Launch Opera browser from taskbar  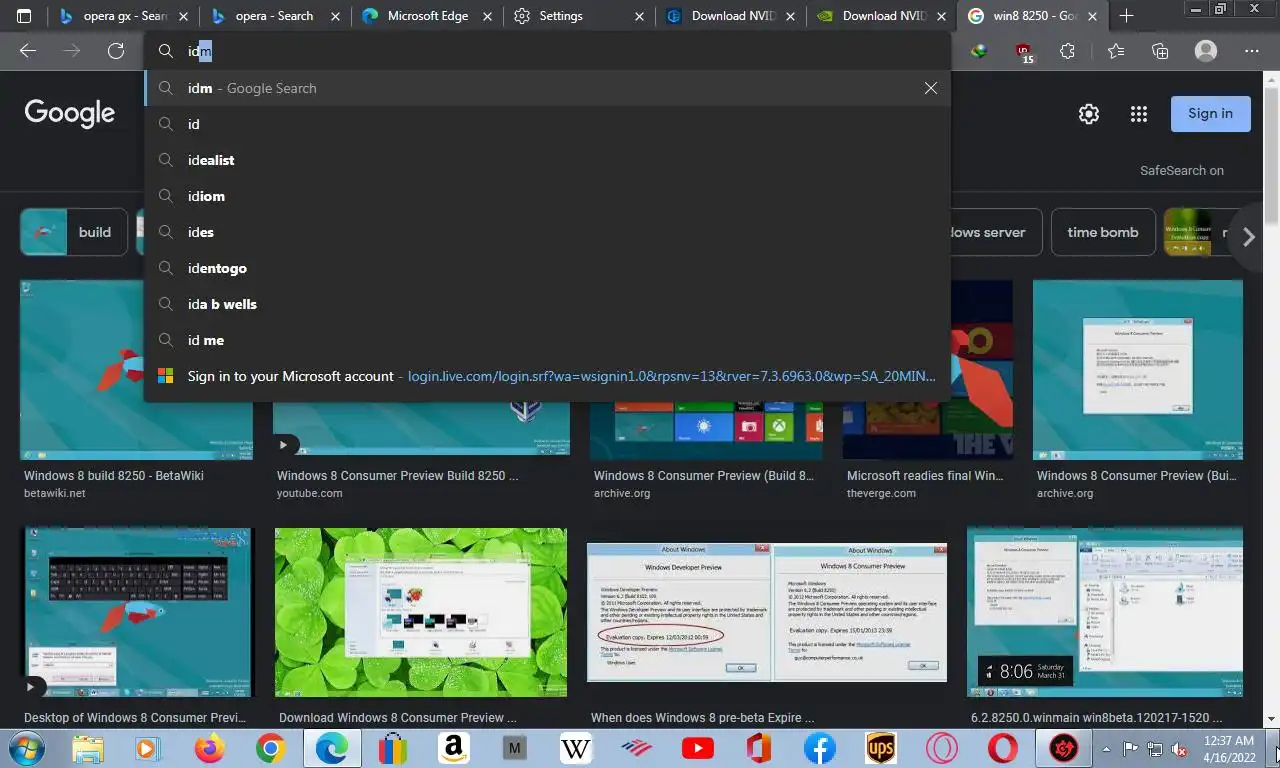(x=1002, y=747)
